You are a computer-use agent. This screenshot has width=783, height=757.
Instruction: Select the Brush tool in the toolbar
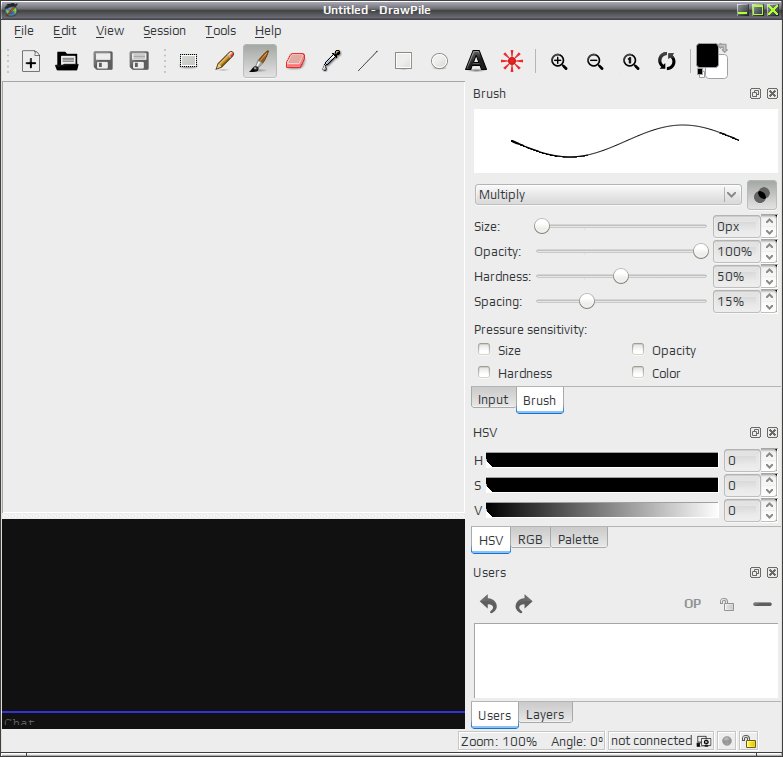pyautogui.click(x=260, y=61)
